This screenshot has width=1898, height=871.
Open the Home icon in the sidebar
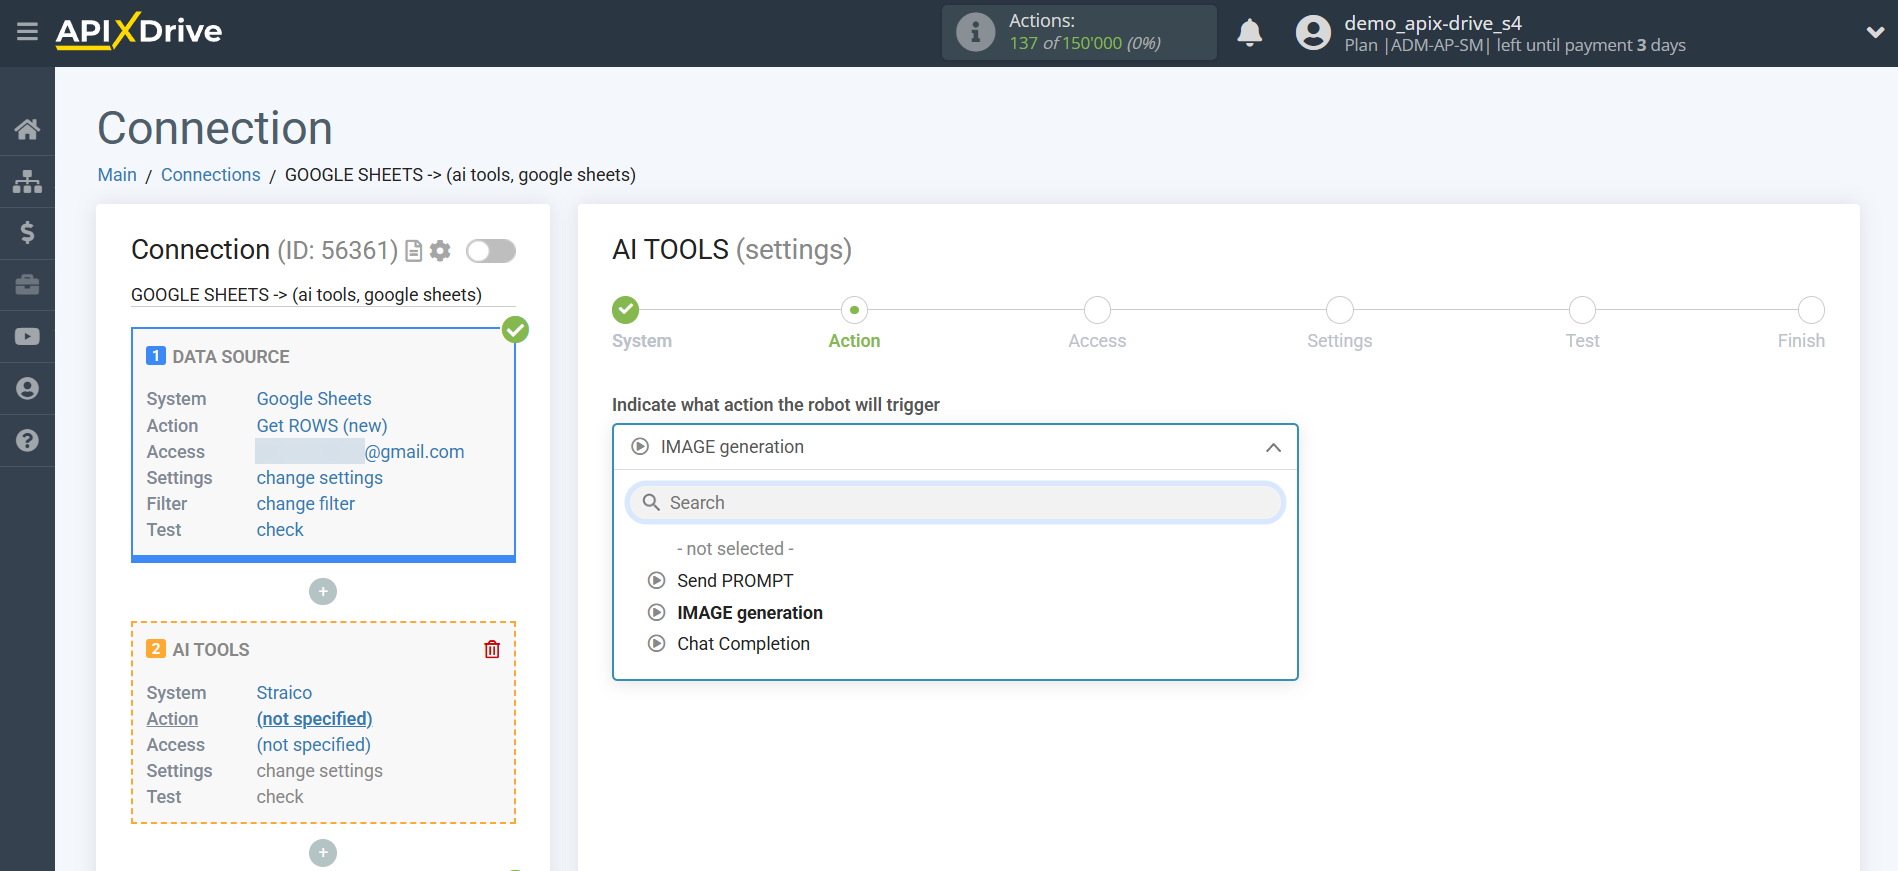(x=27, y=129)
